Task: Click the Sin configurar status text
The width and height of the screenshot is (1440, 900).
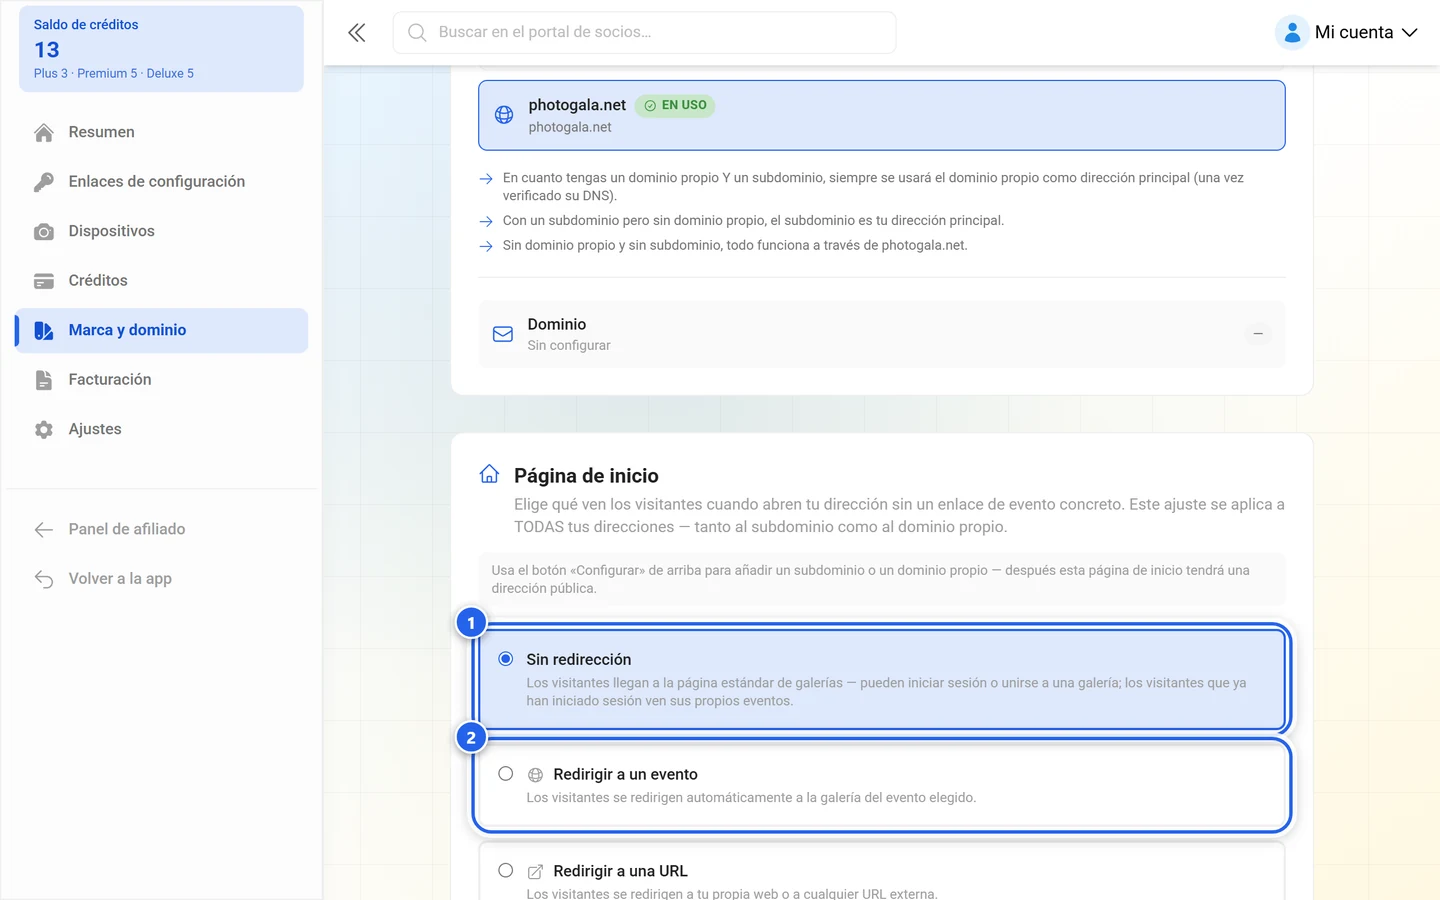Action: point(569,346)
